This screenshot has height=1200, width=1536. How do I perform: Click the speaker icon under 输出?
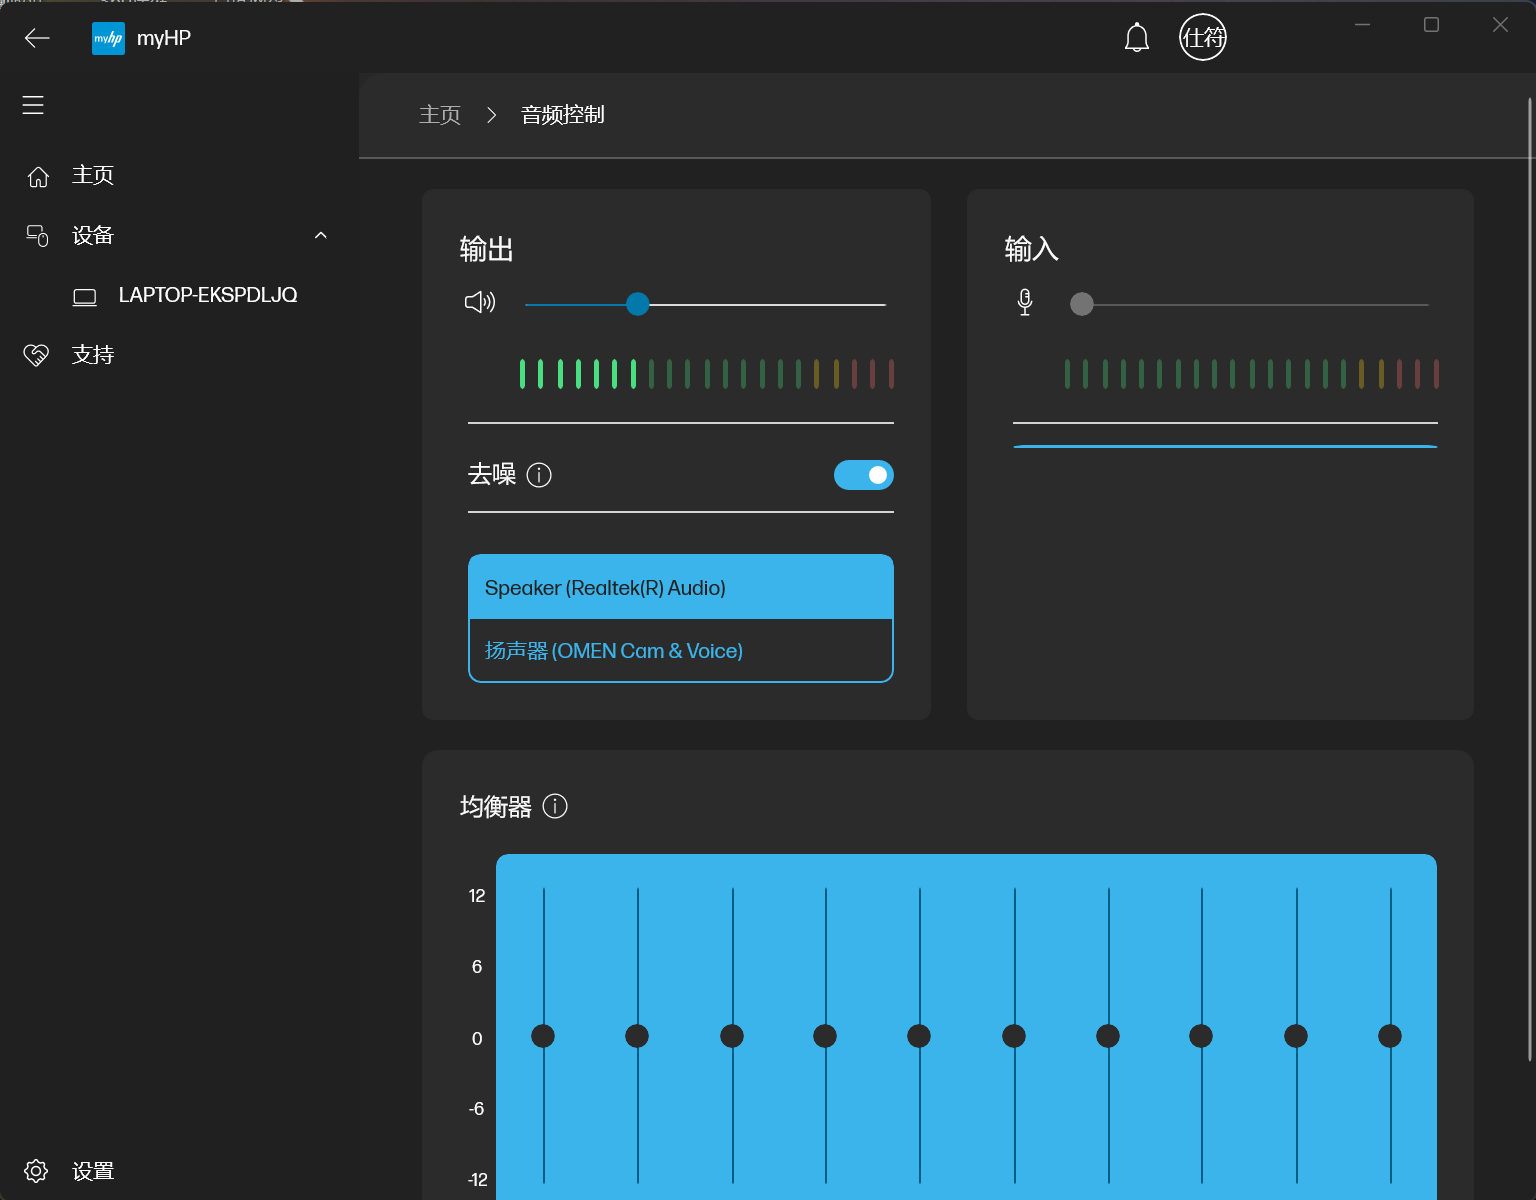[x=480, y=302]
